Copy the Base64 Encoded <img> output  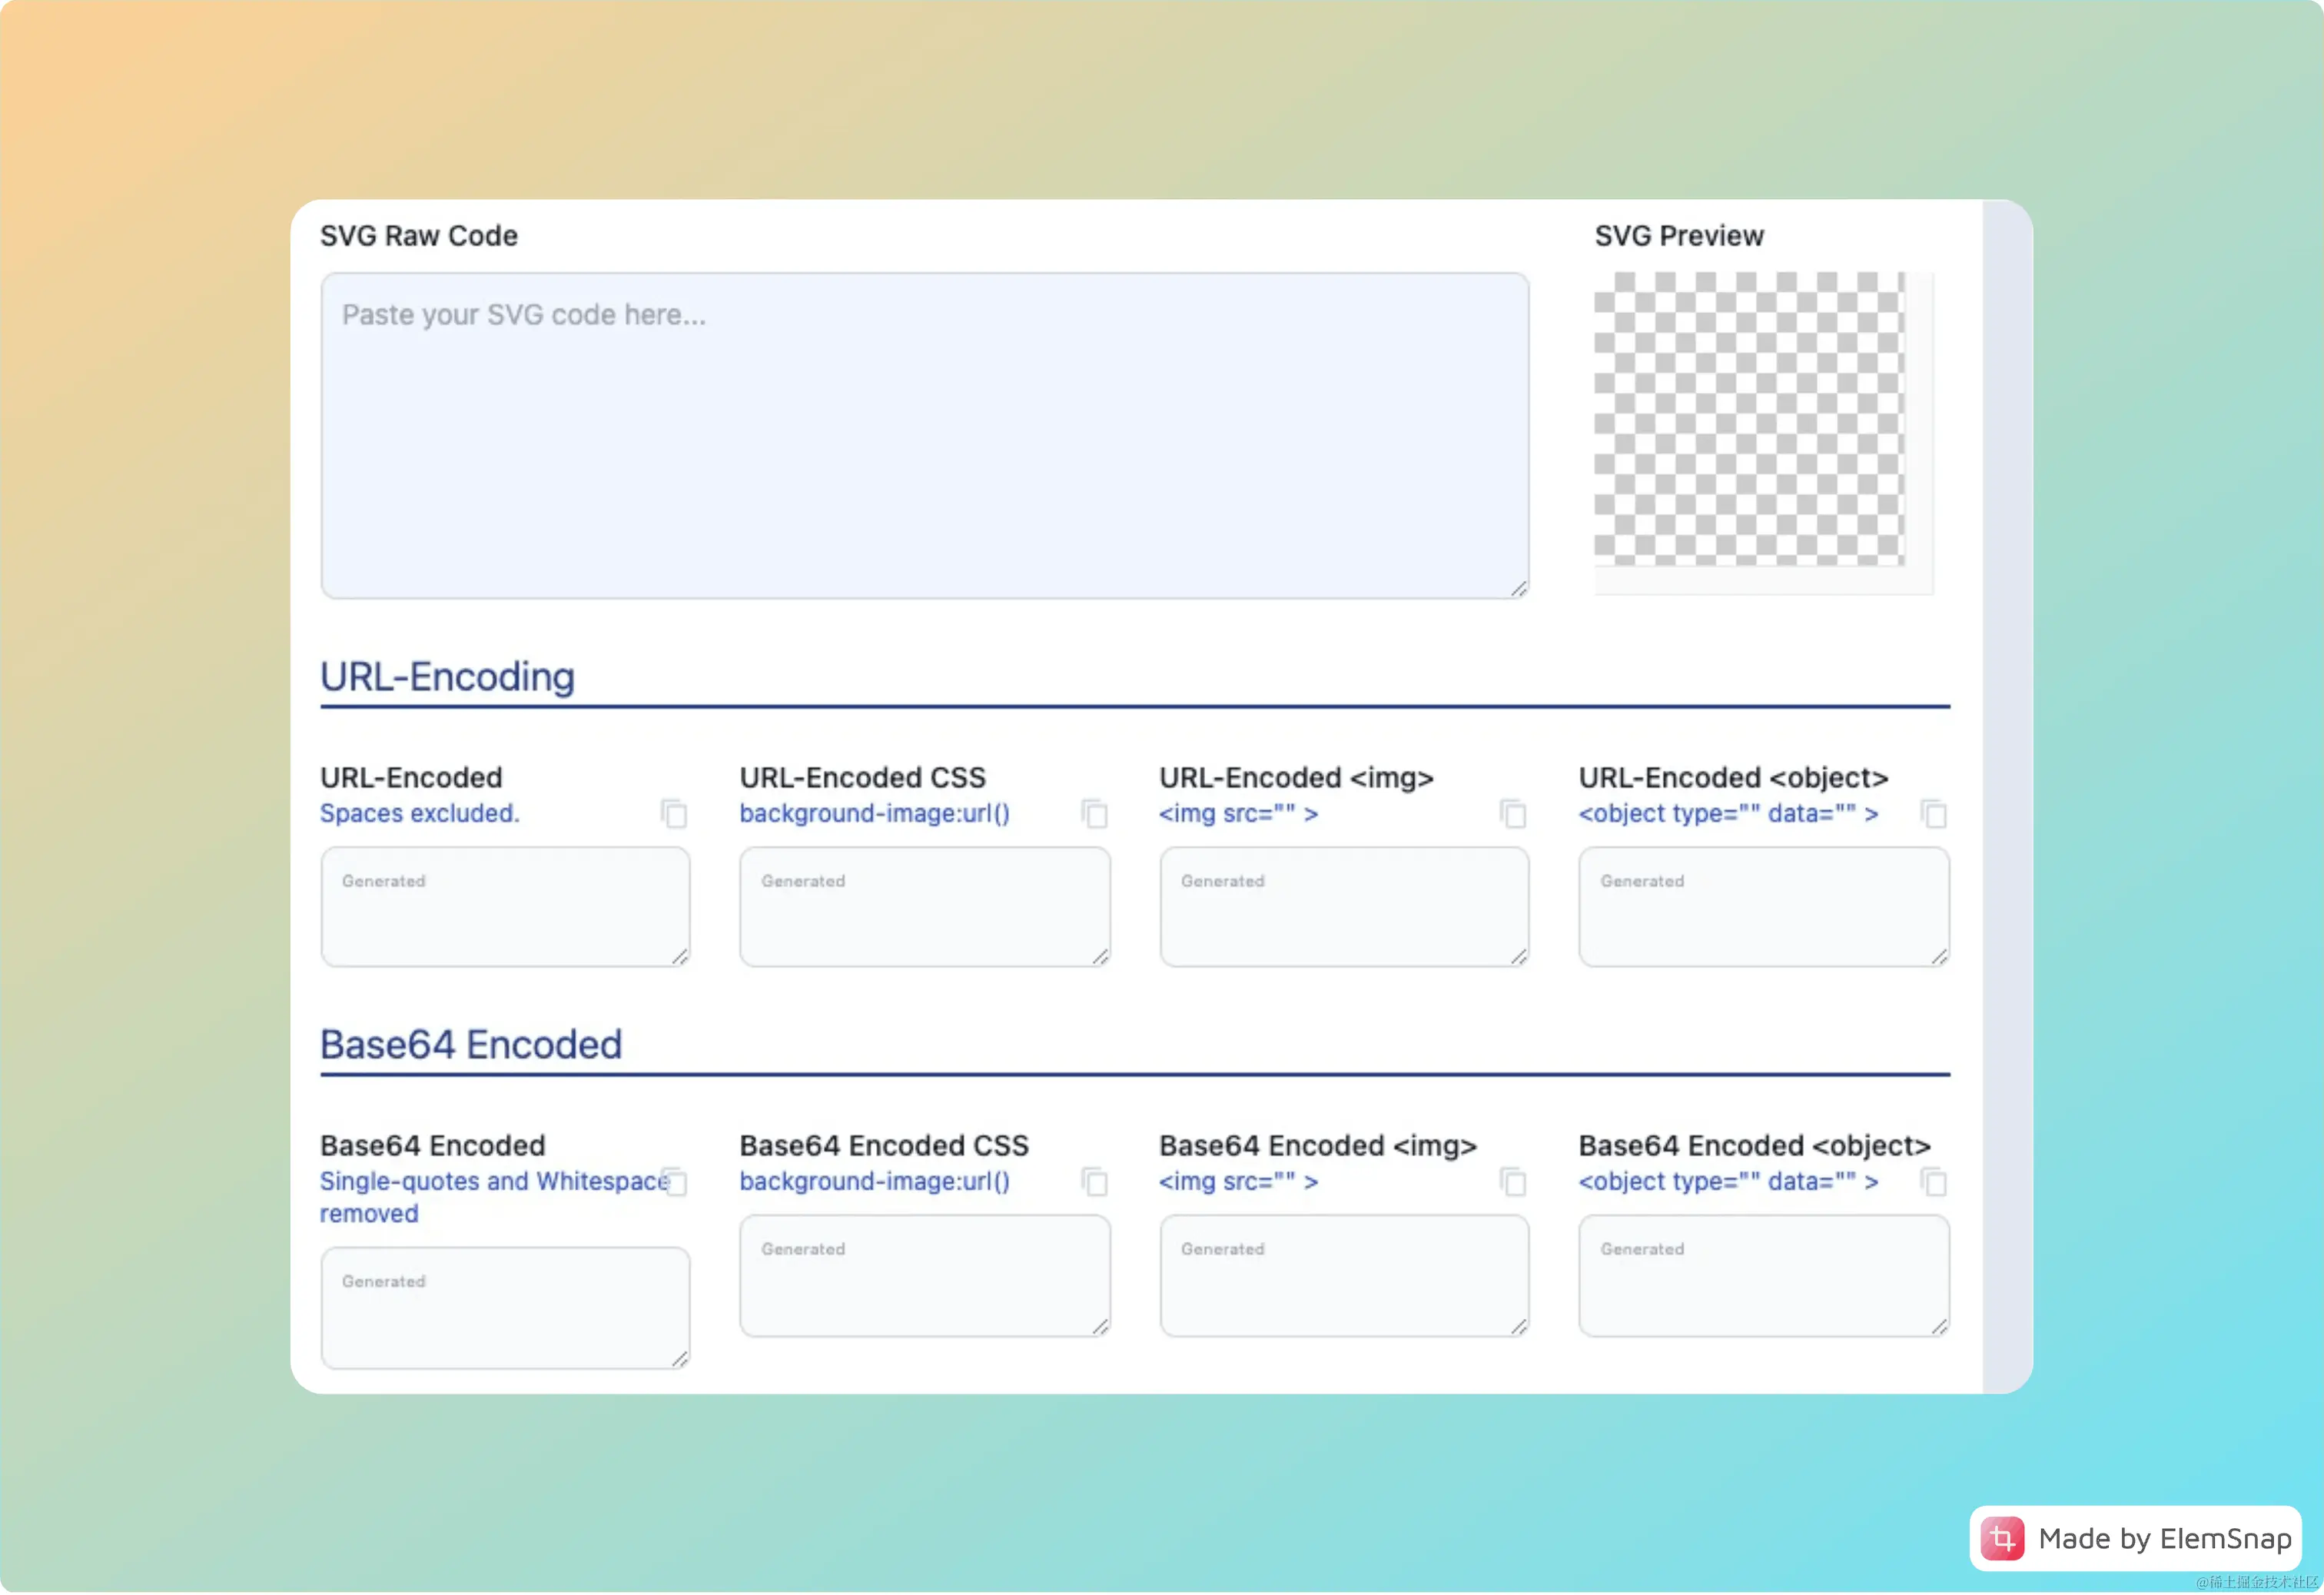[1514, 1182]
